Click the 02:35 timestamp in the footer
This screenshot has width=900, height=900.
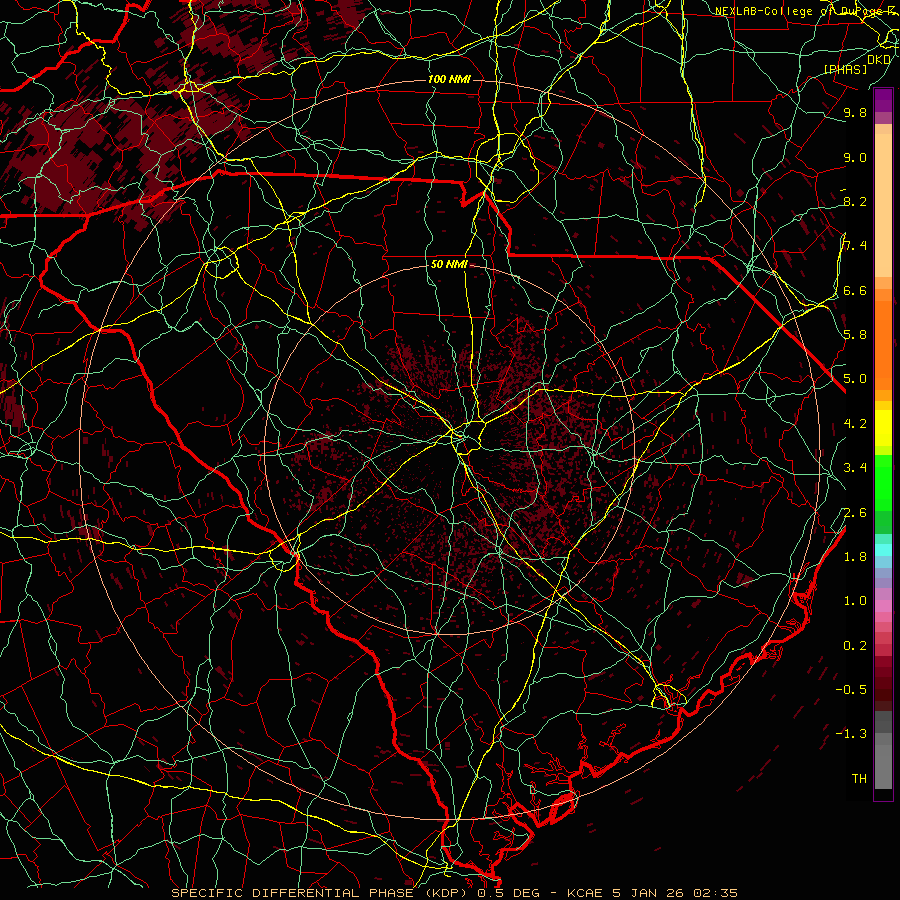pyautogui.click(x=715, y=893)
